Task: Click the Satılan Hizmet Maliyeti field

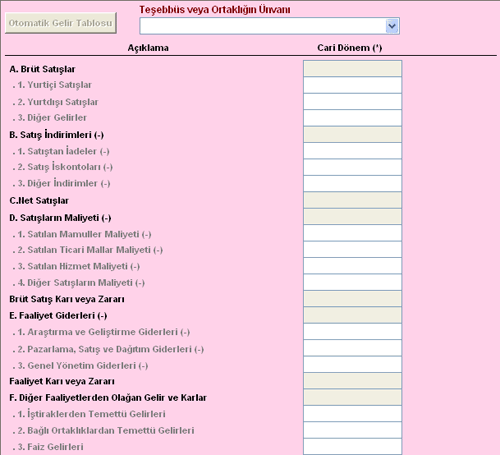Action: [x=353, y=266]
